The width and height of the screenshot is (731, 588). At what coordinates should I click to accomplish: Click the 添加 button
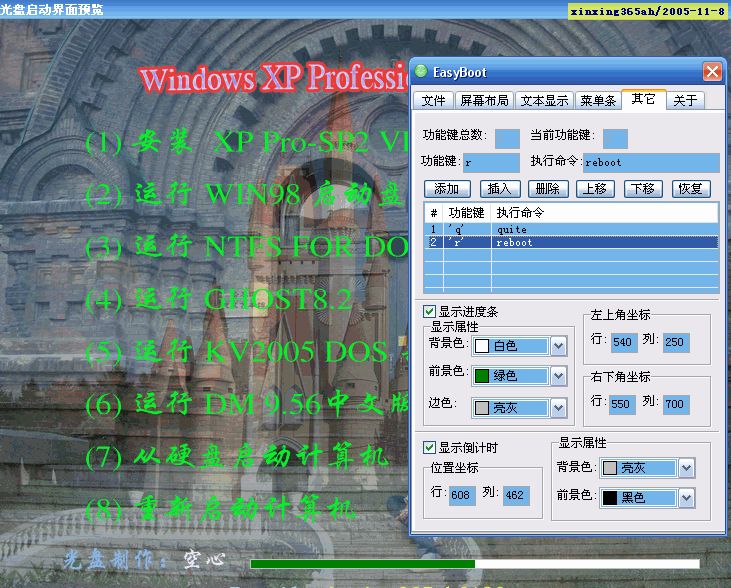click(x=447, y=189)
